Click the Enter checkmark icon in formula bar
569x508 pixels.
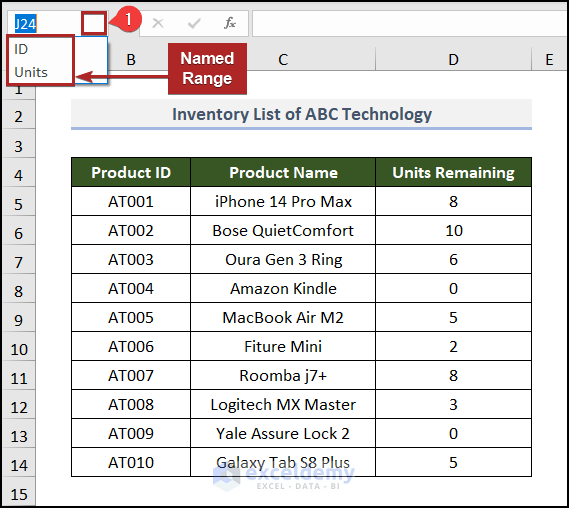[x=194, y=24]
